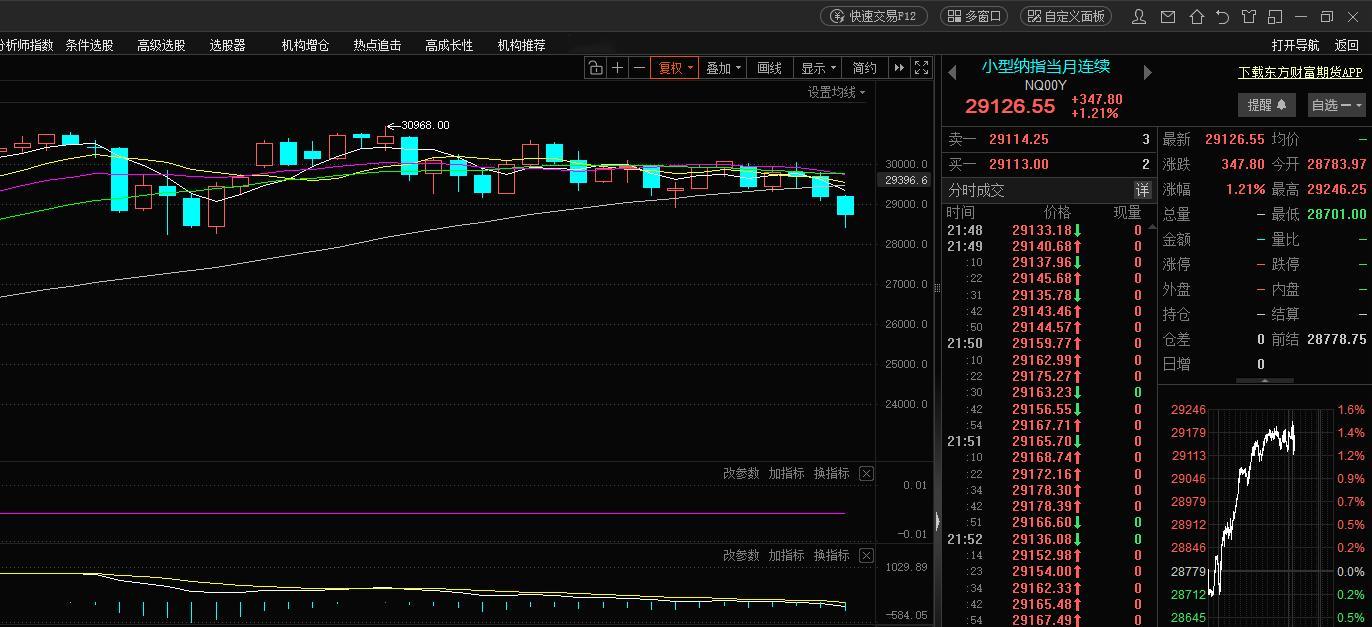Open the 机构推荐 menu item
Image resolution: width=1372 pixels, height=627 pixels.
521,45
